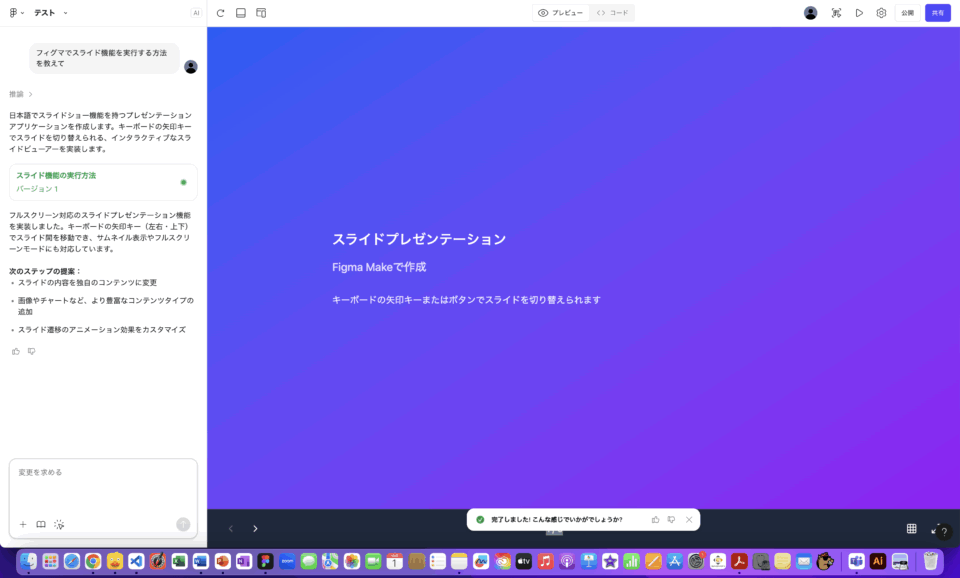Click the 公開 publish button
Viewport: 960px width, 578px height.
907,13
